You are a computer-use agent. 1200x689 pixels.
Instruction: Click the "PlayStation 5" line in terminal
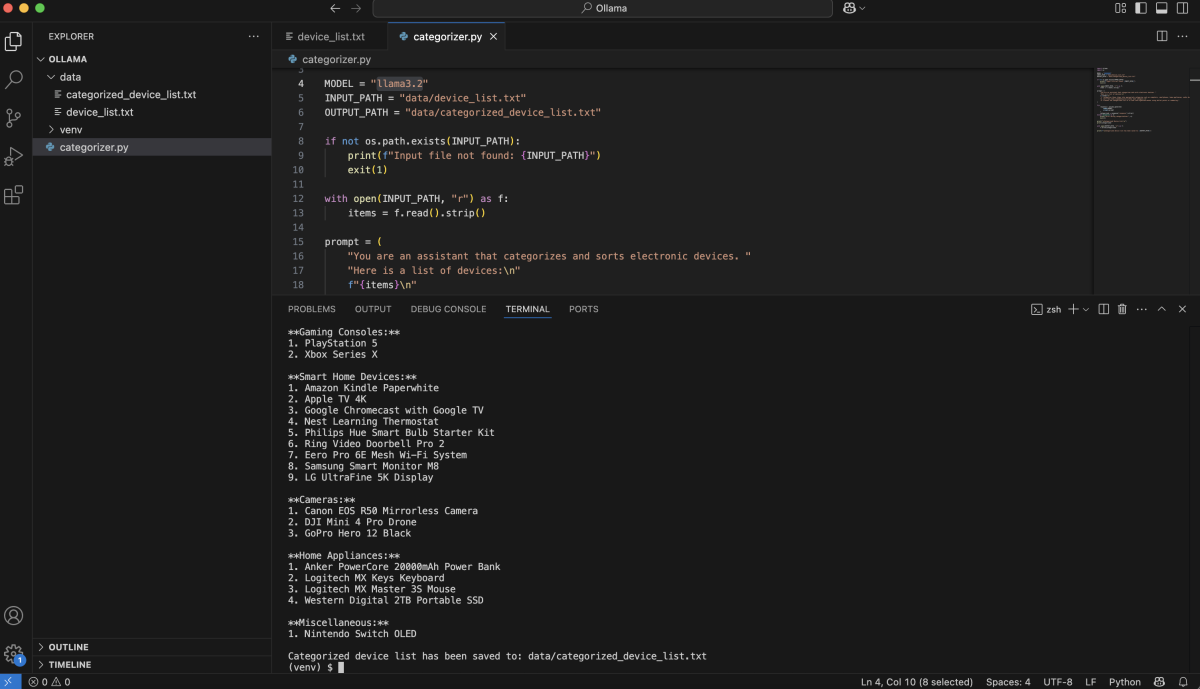[333, 343]
